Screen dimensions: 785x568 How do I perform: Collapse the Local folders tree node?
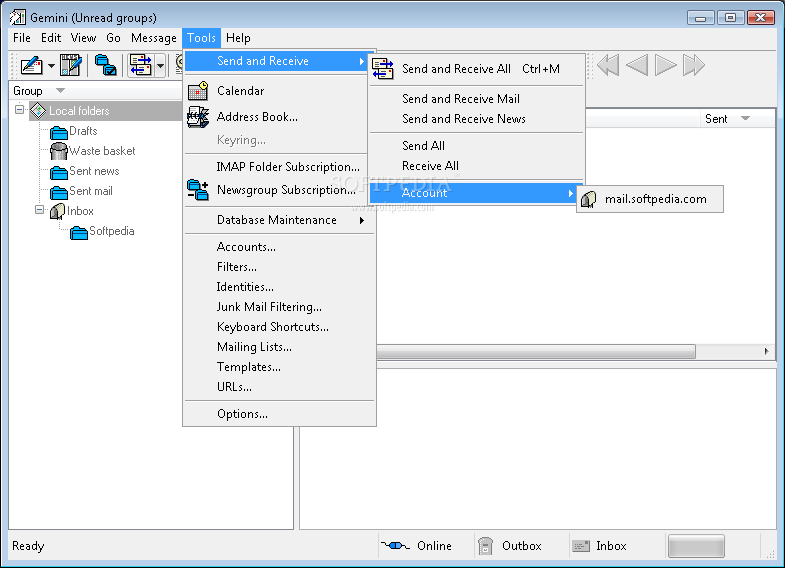click(x=19, y=109)
